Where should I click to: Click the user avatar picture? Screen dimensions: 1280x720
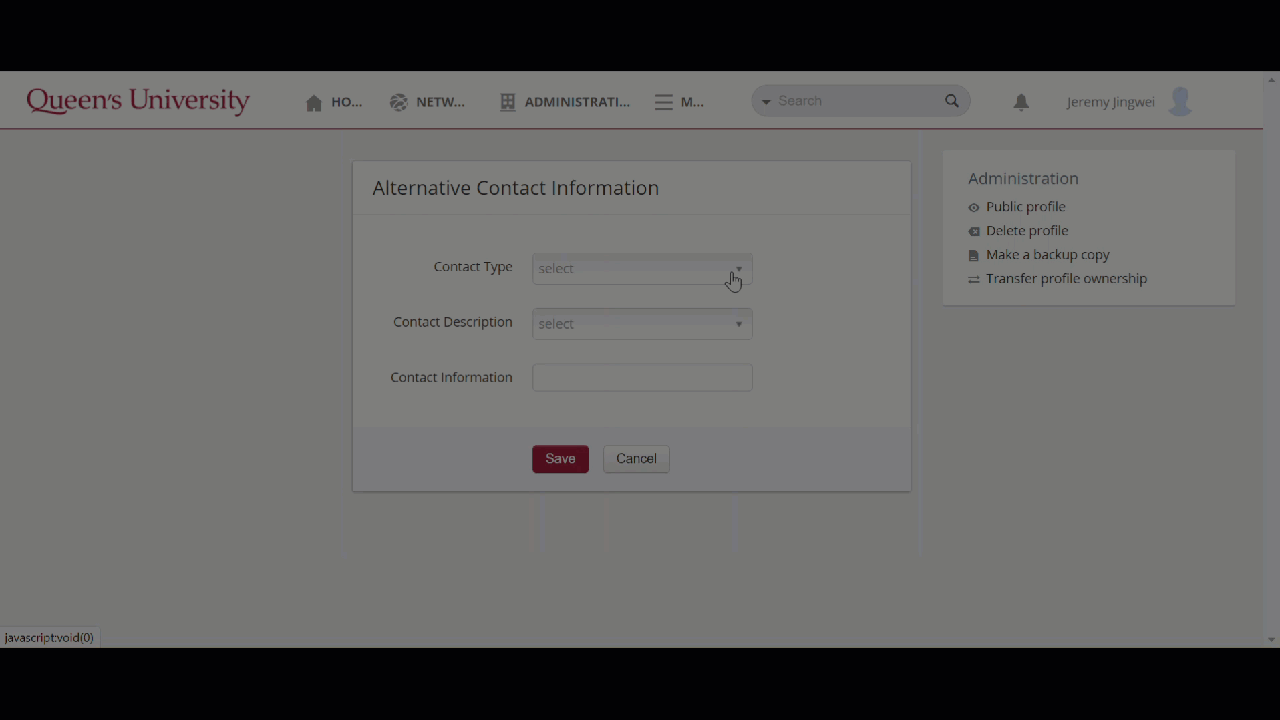pos(1180,101)
